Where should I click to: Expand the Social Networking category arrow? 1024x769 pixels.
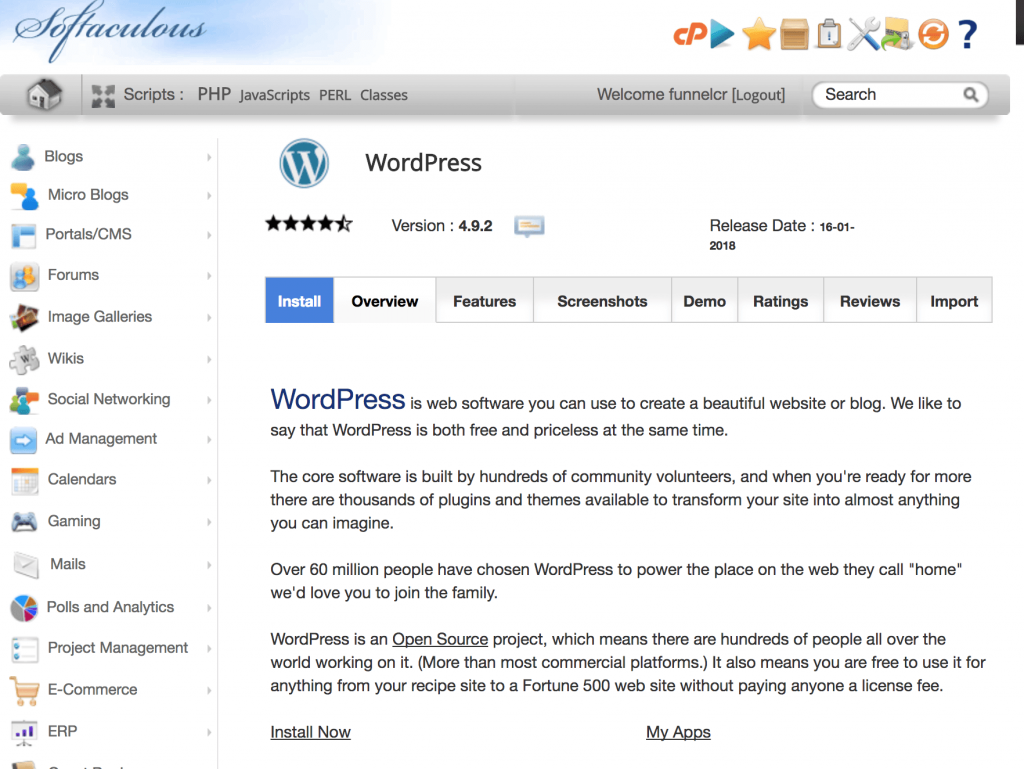click(x=209, y=400)
